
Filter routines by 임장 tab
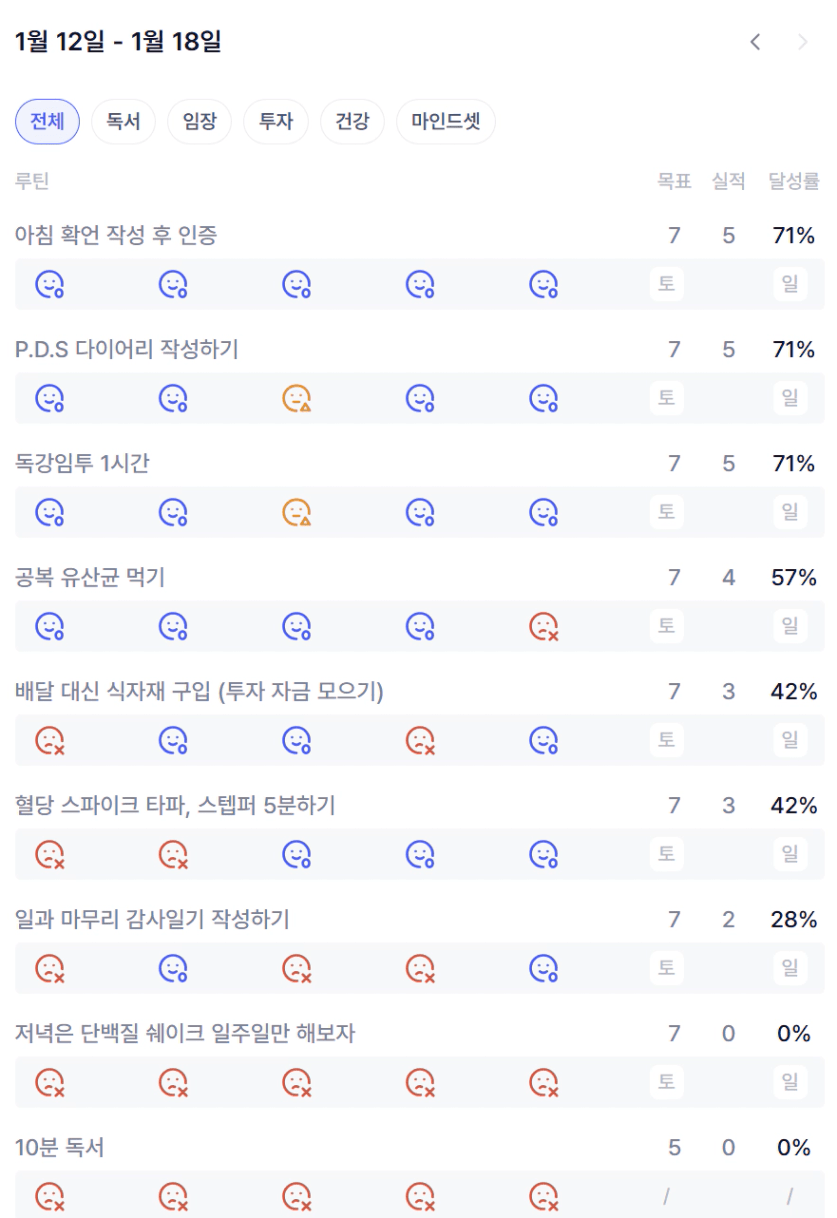coord(199,122)
